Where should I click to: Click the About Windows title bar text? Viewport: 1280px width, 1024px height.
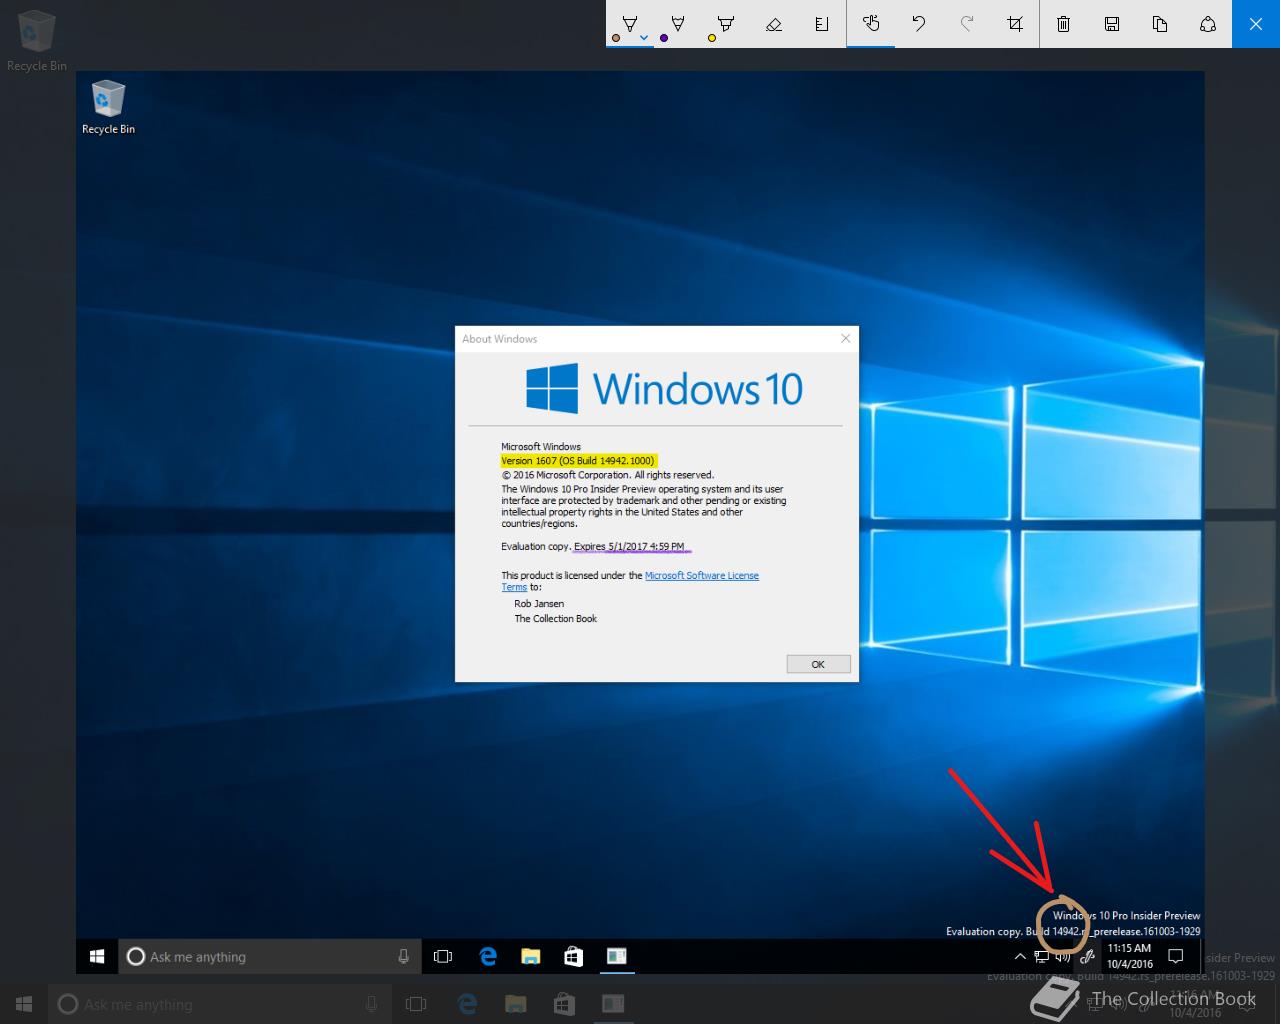500,339
